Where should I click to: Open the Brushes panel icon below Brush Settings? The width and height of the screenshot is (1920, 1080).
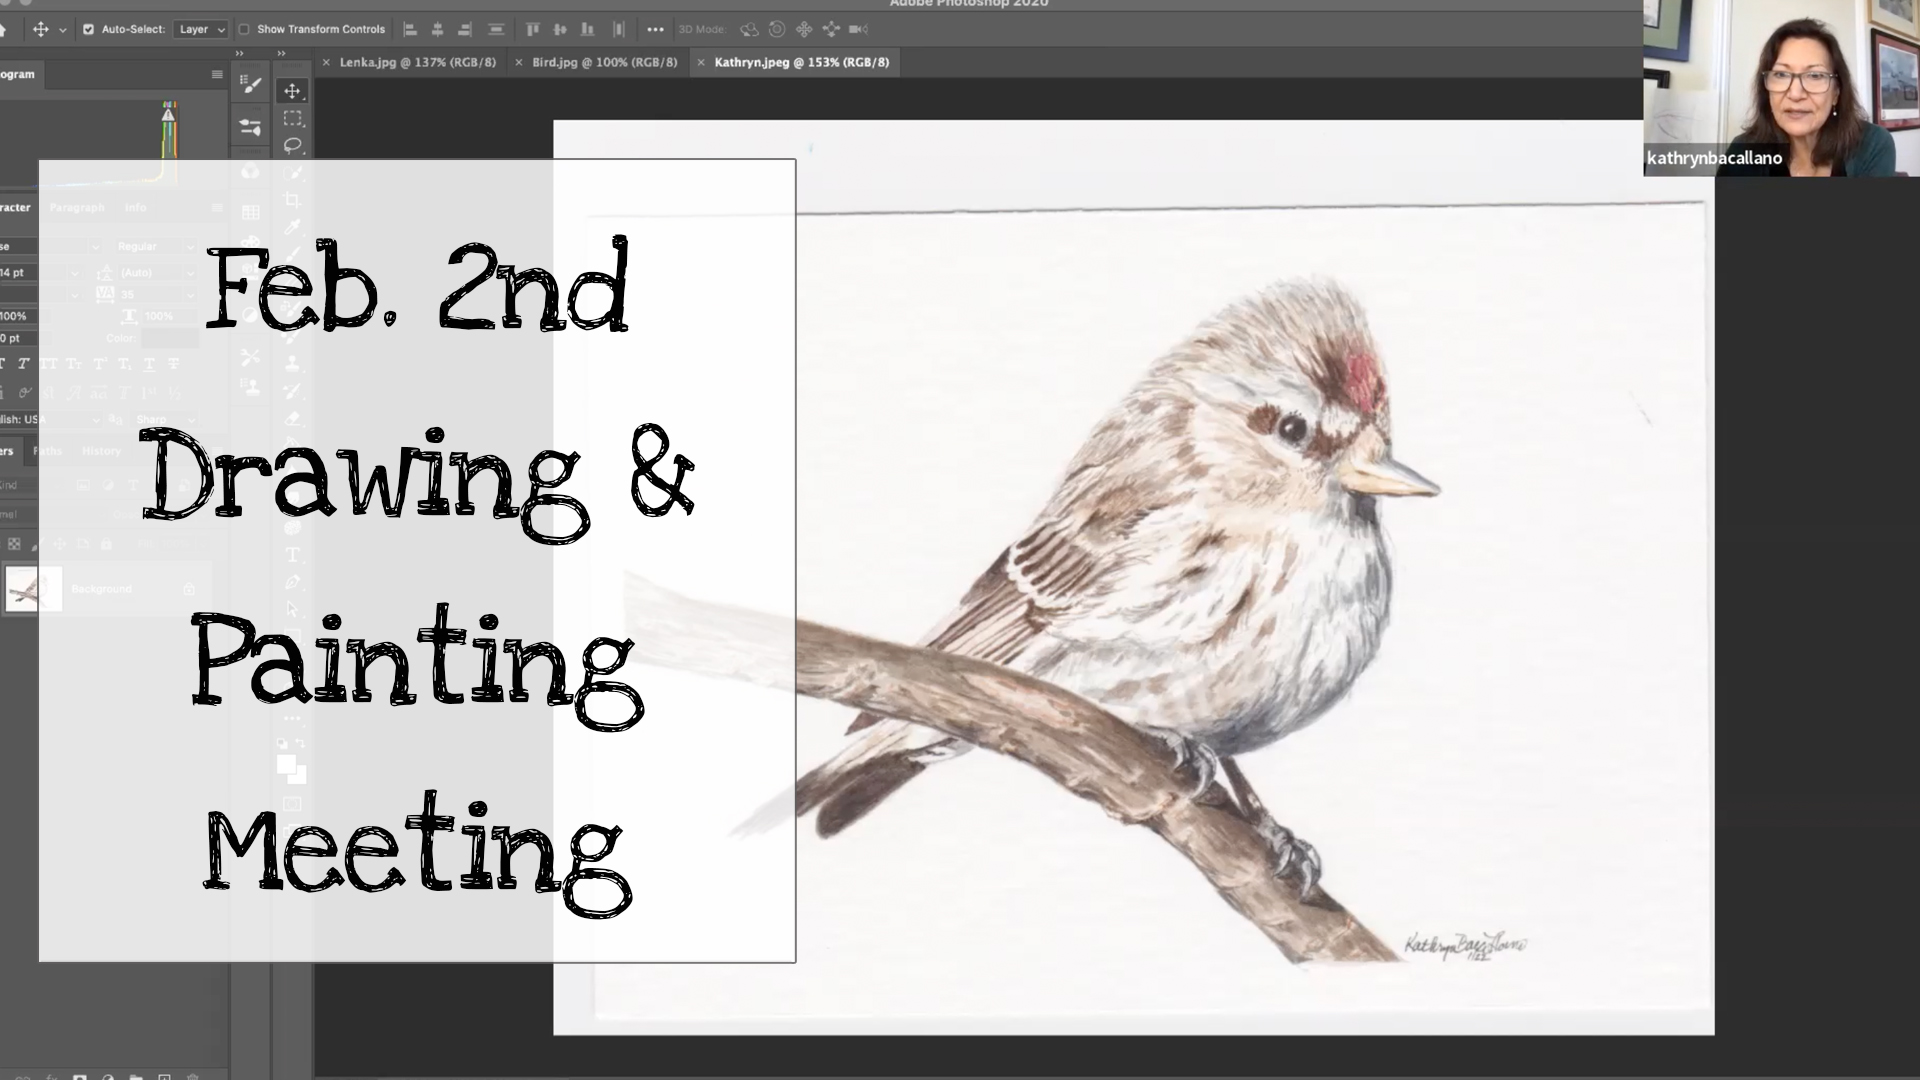250,127
